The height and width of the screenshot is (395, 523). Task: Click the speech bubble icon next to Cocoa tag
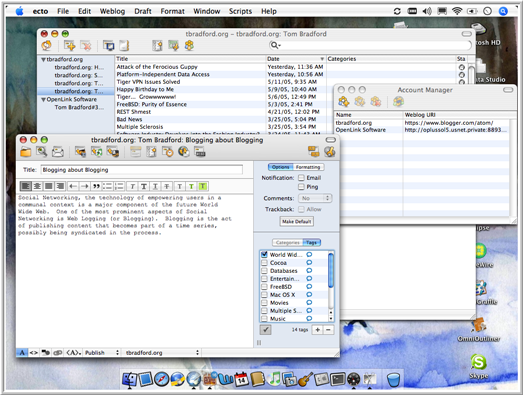point(309,263)
